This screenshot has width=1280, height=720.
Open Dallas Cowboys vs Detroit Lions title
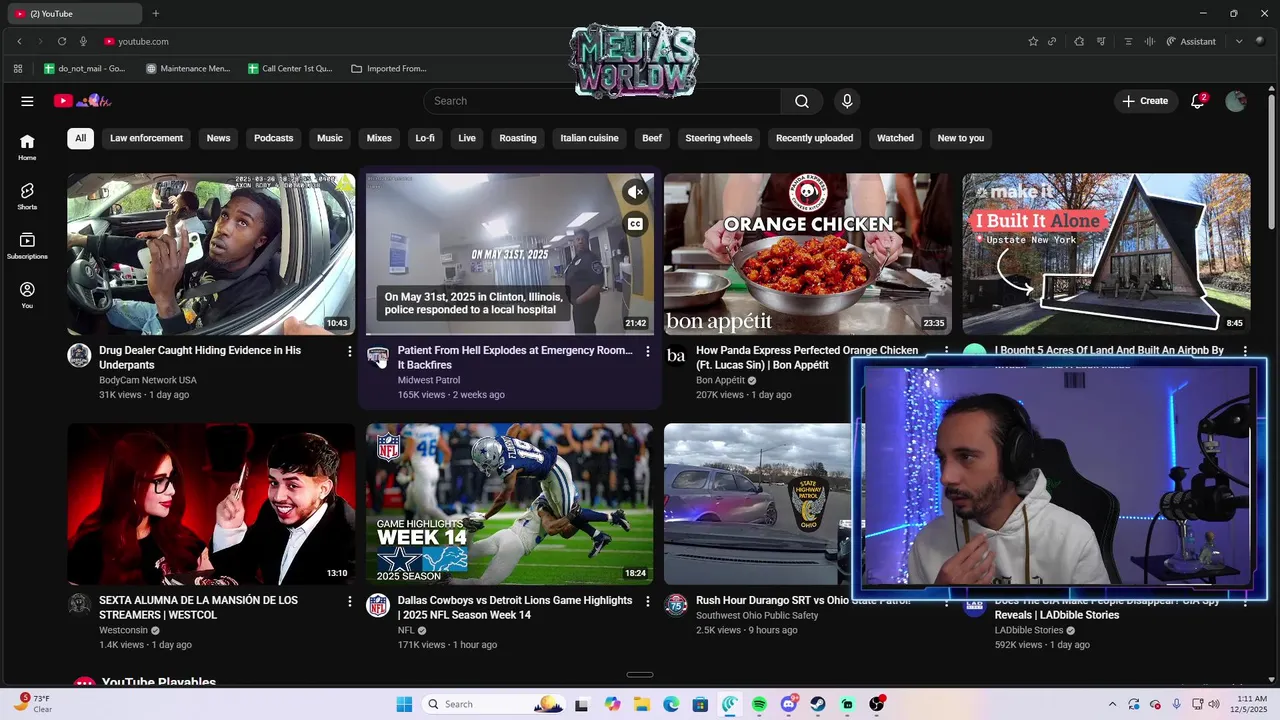click(x=515, y=607)
